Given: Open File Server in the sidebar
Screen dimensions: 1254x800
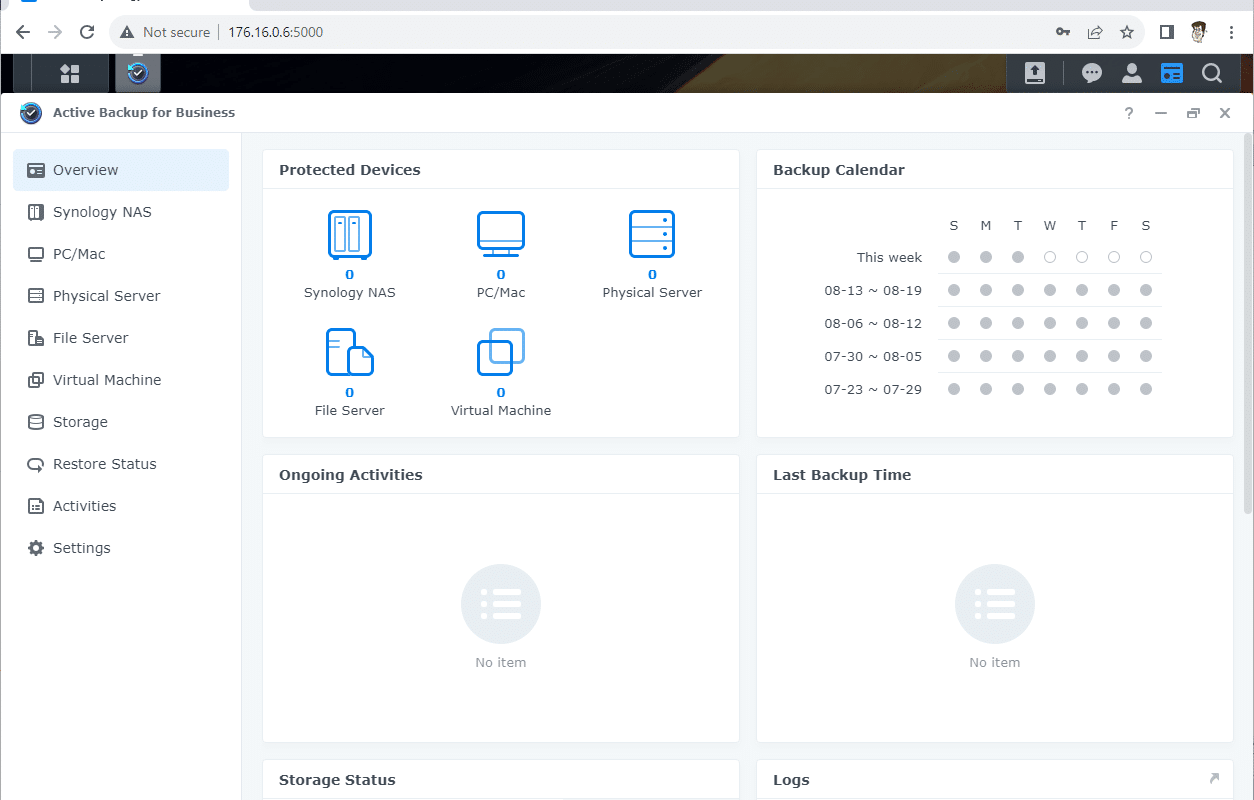Looking at the screenshot, I should click(121, 338).
